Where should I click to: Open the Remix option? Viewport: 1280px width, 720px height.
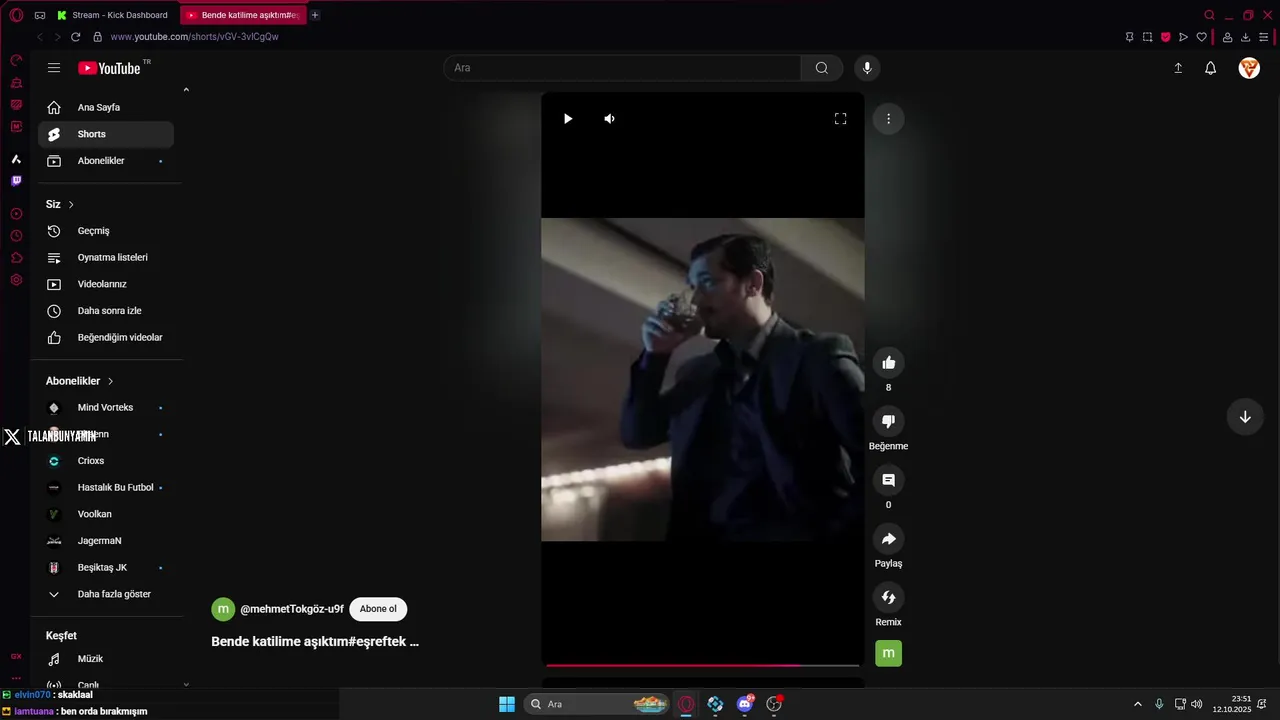(x=888, y=598)
